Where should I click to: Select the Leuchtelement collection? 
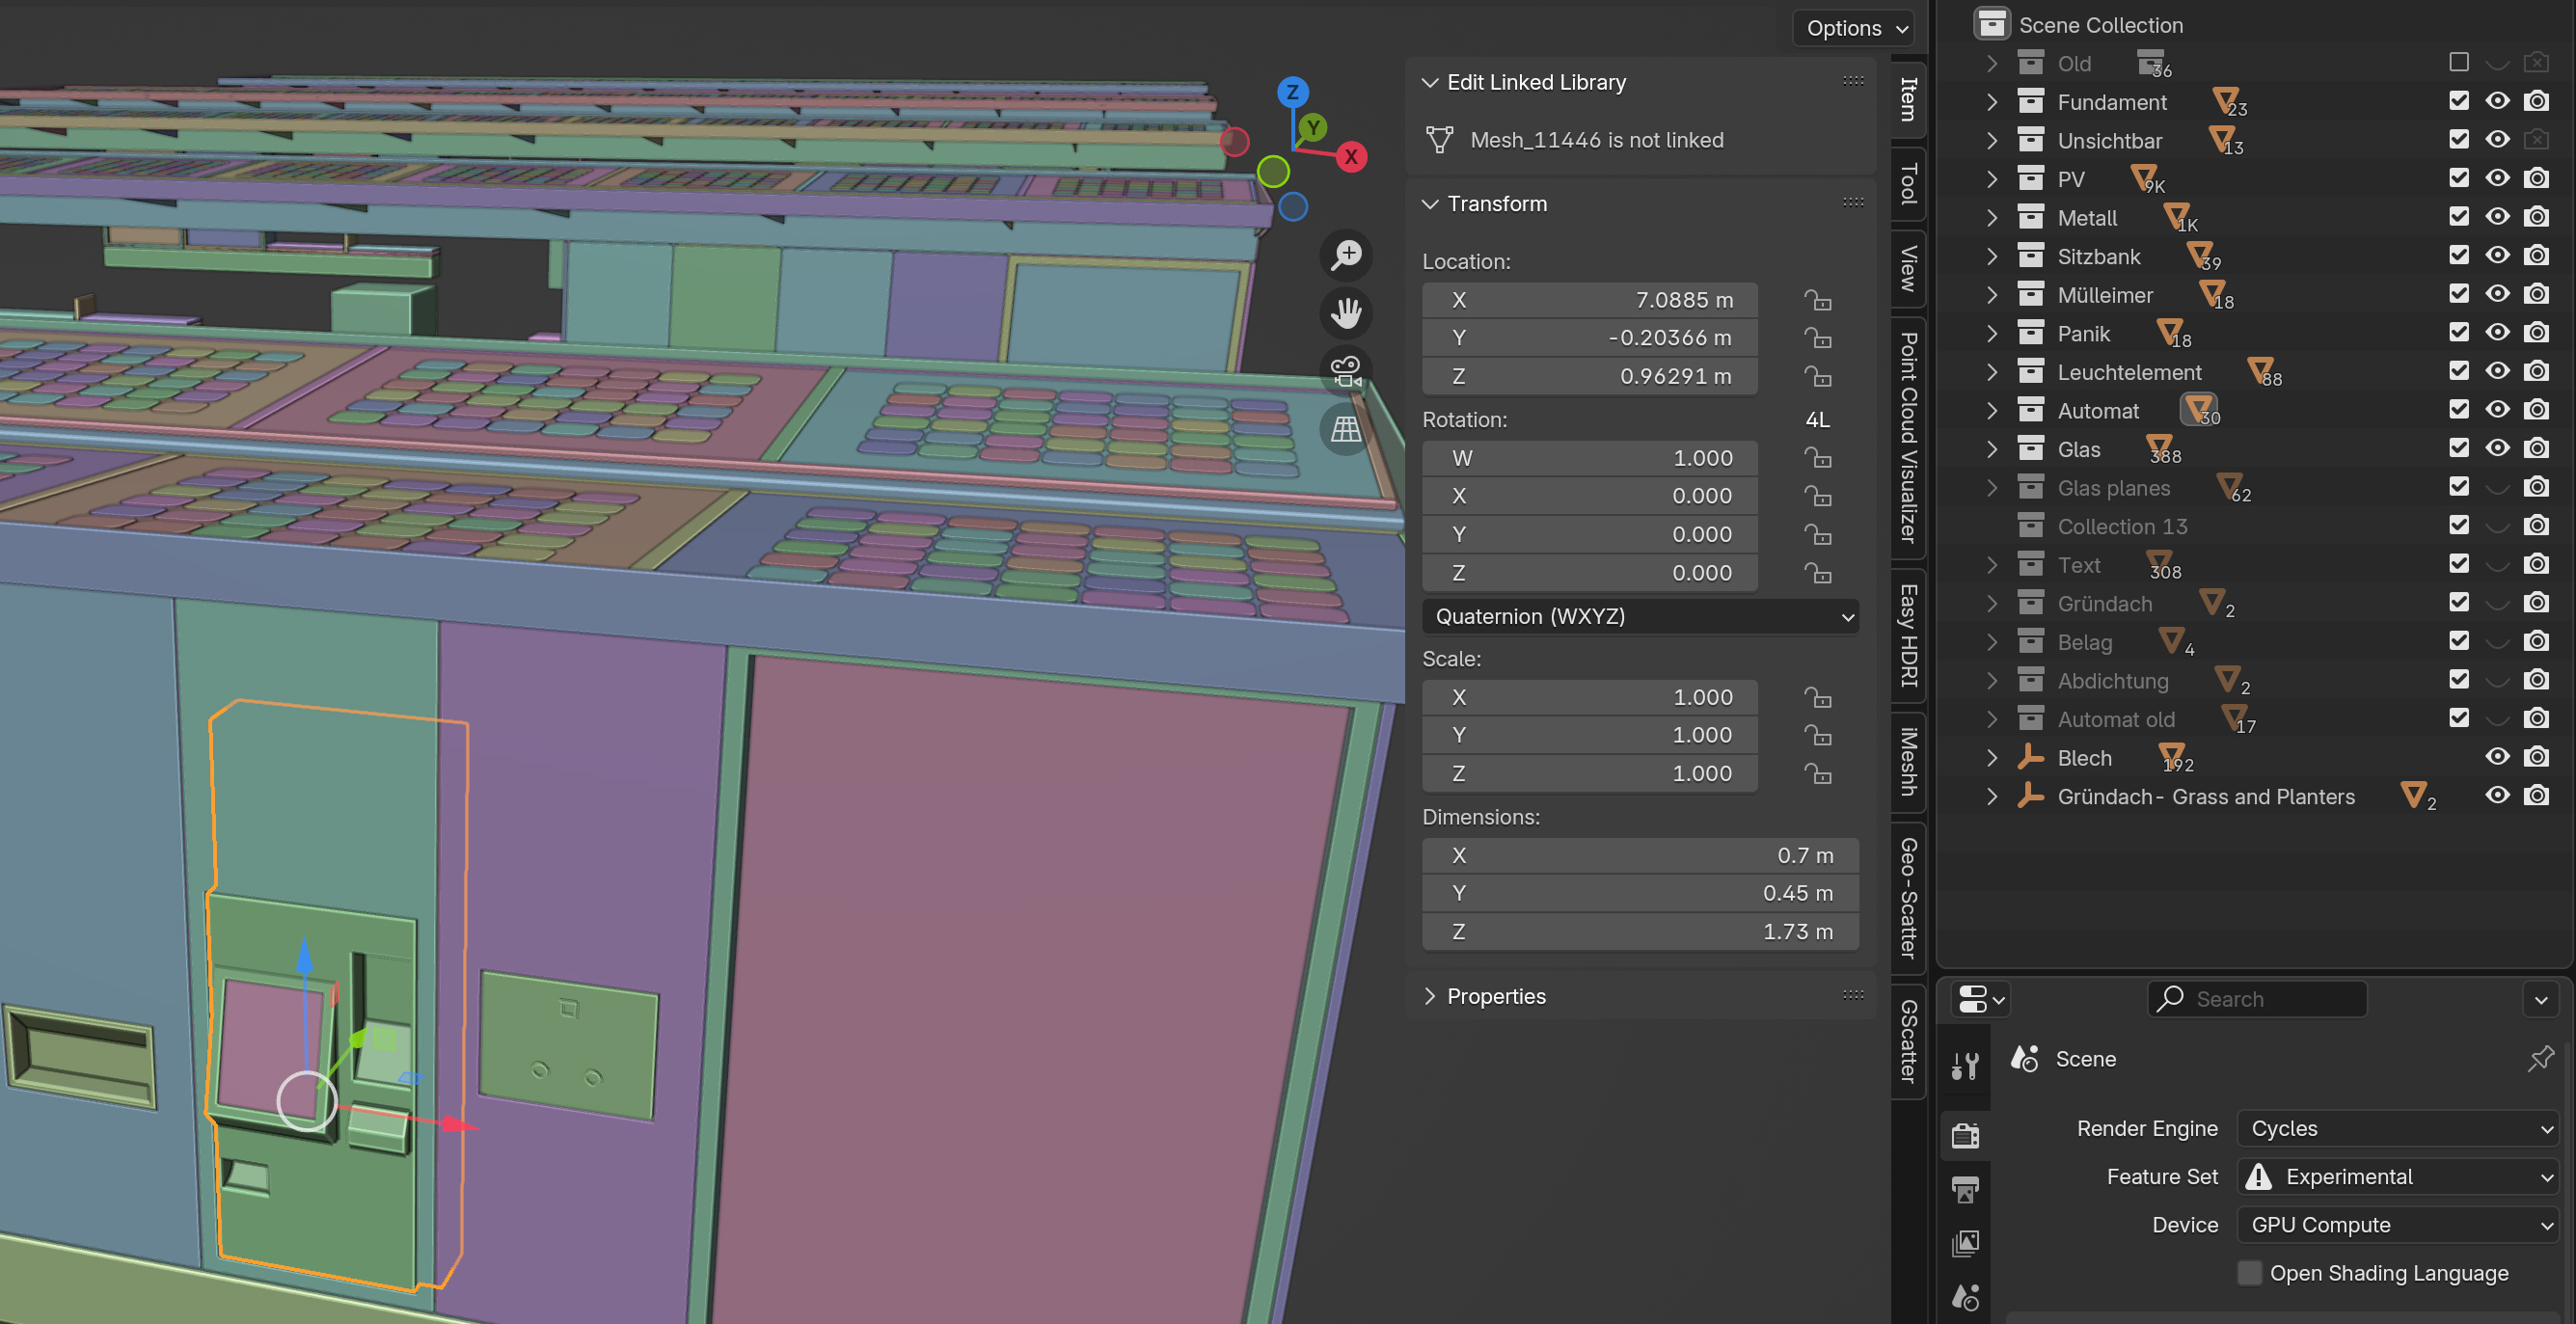[x=2129, y=372]
